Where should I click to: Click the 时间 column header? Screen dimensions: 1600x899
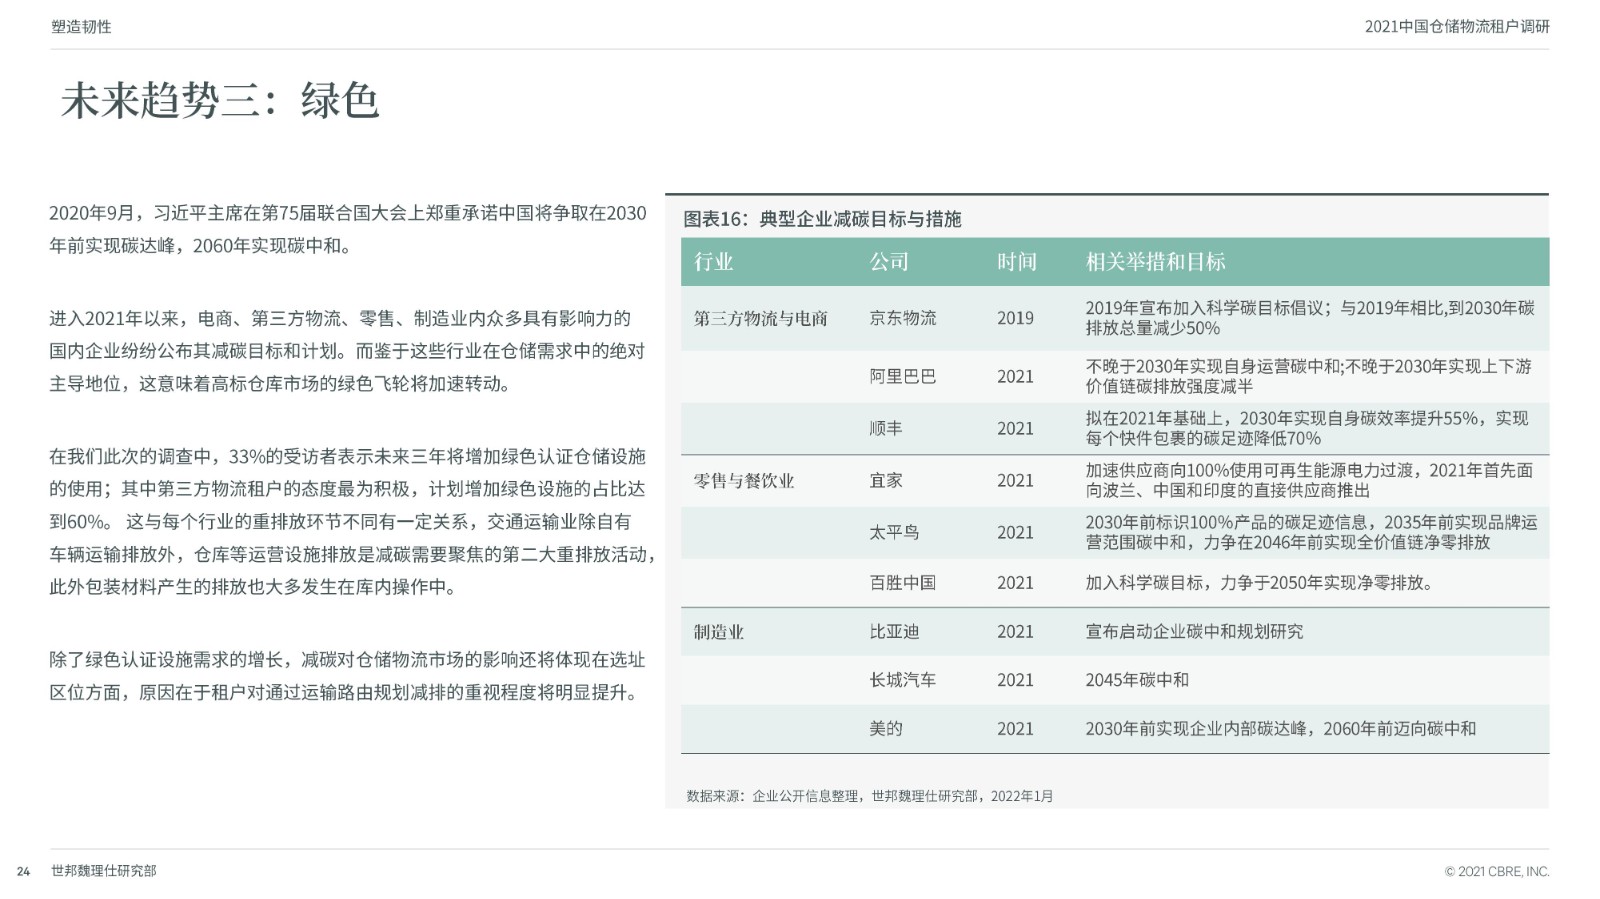click(x=1017, y=262)
